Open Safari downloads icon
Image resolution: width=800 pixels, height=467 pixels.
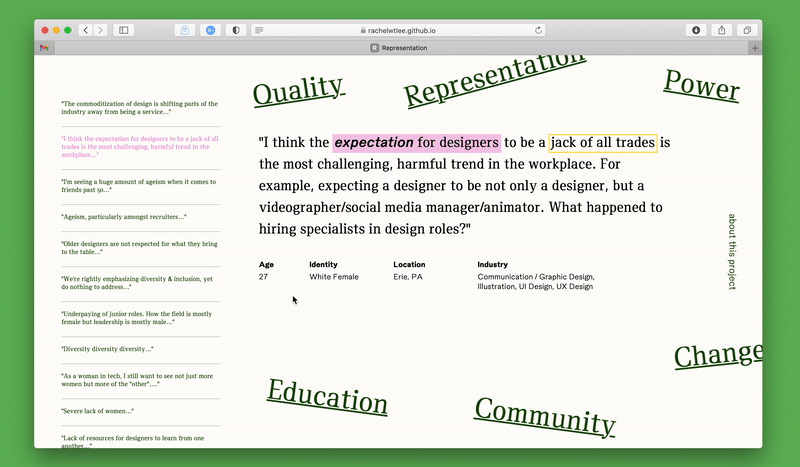click(x=696, y=30)
